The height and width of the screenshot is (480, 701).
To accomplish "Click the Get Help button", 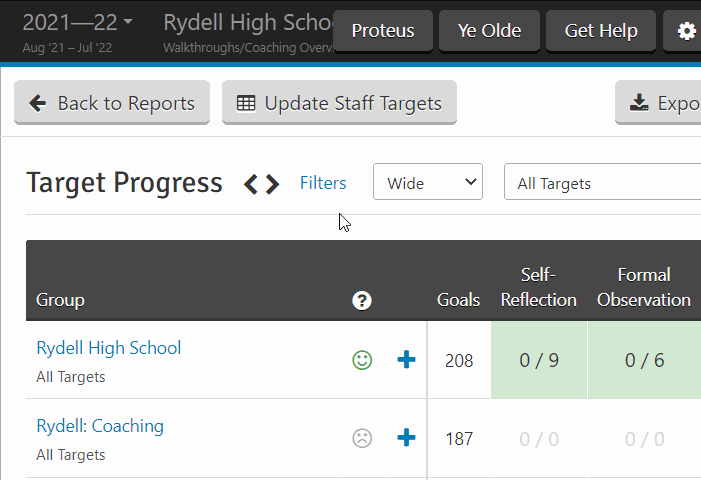I will pyautogui.click(x=601, y=31).
